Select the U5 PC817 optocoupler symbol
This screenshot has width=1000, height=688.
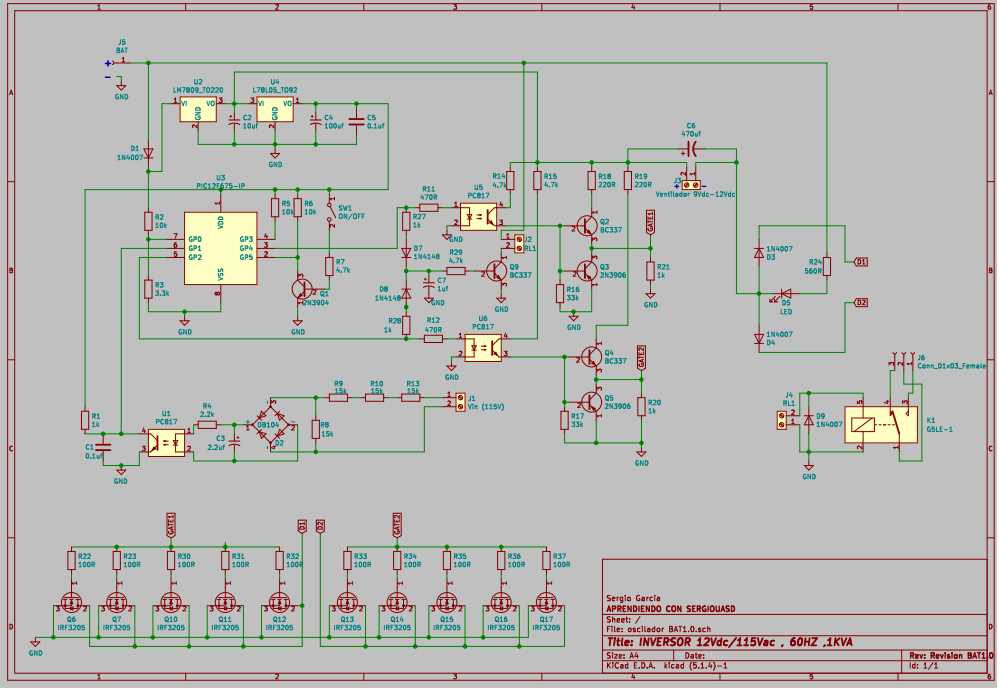pos(478,216)
